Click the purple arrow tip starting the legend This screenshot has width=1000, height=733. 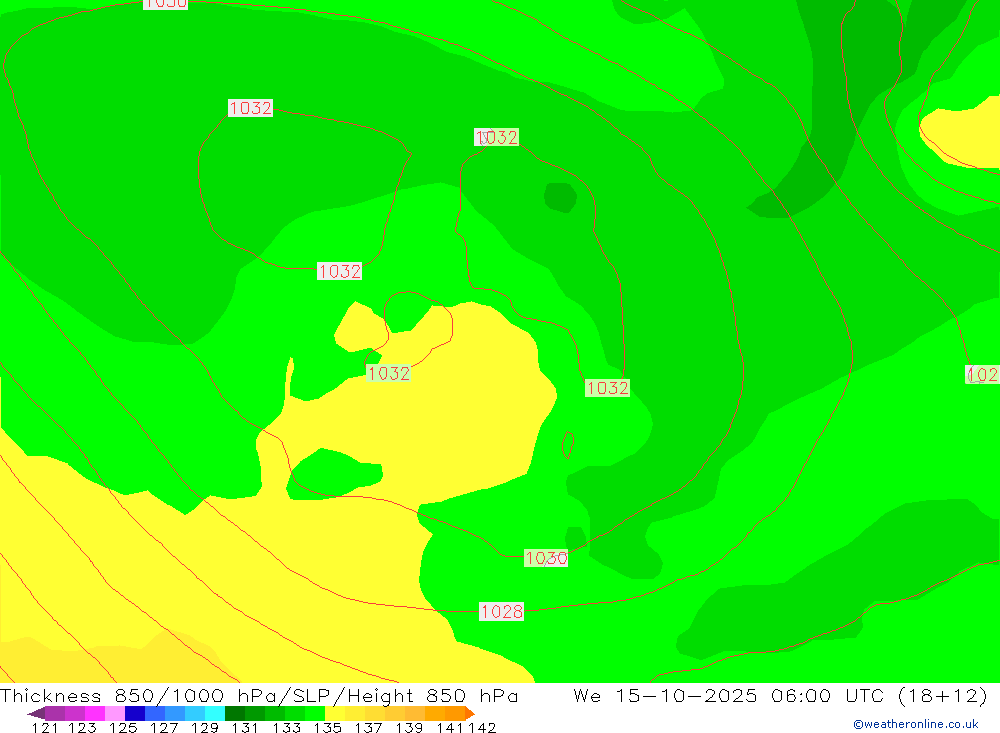(x=36, y=713)
